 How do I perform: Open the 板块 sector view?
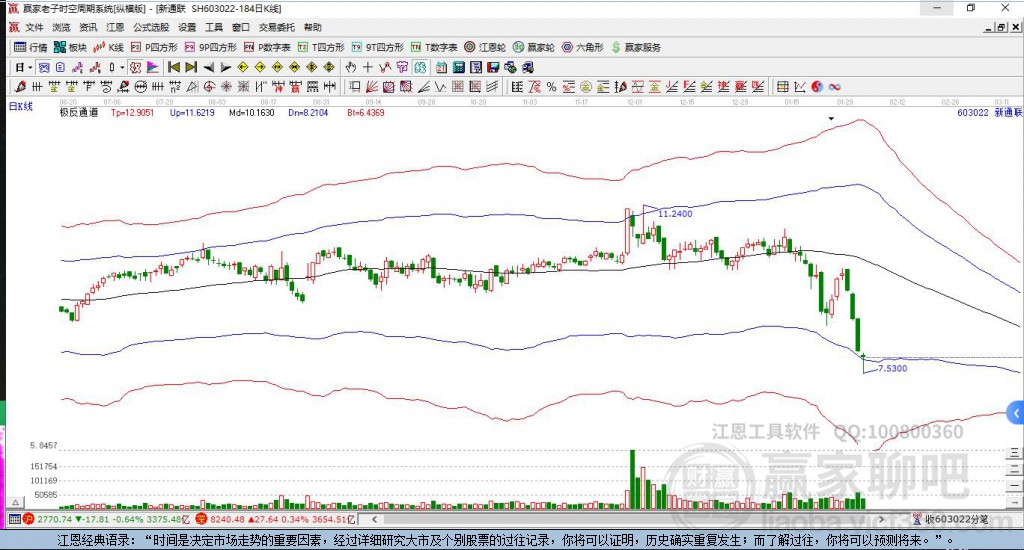[71, 47]
